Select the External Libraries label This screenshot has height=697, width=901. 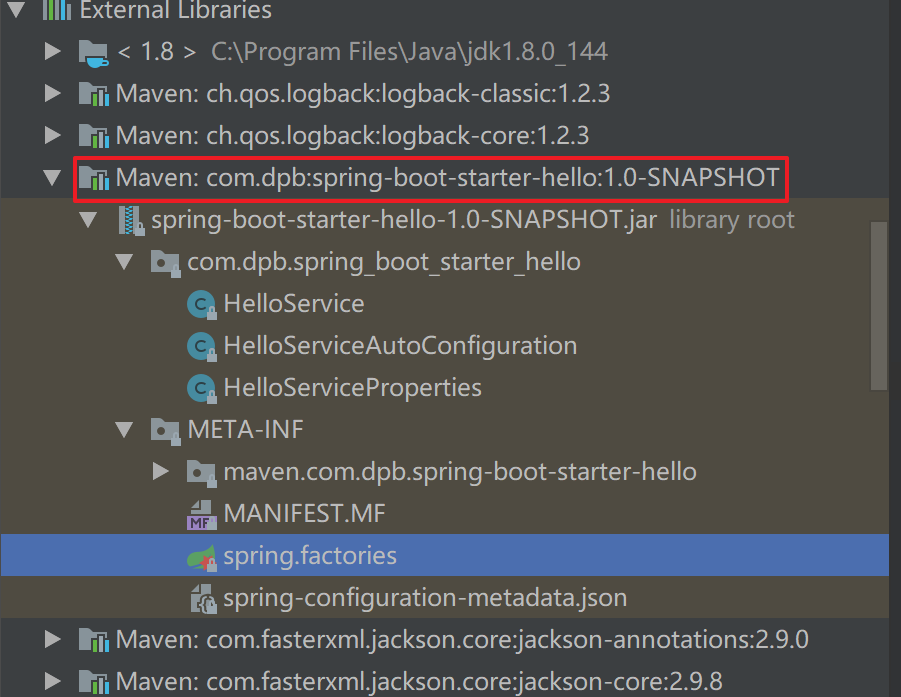click(x=175, y=9)
